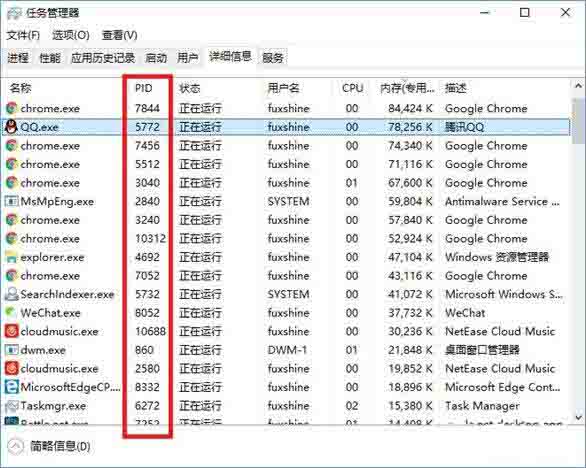586x468 pixels.
Task: Switch to the 用户 tab
Action: click(188, 58)
